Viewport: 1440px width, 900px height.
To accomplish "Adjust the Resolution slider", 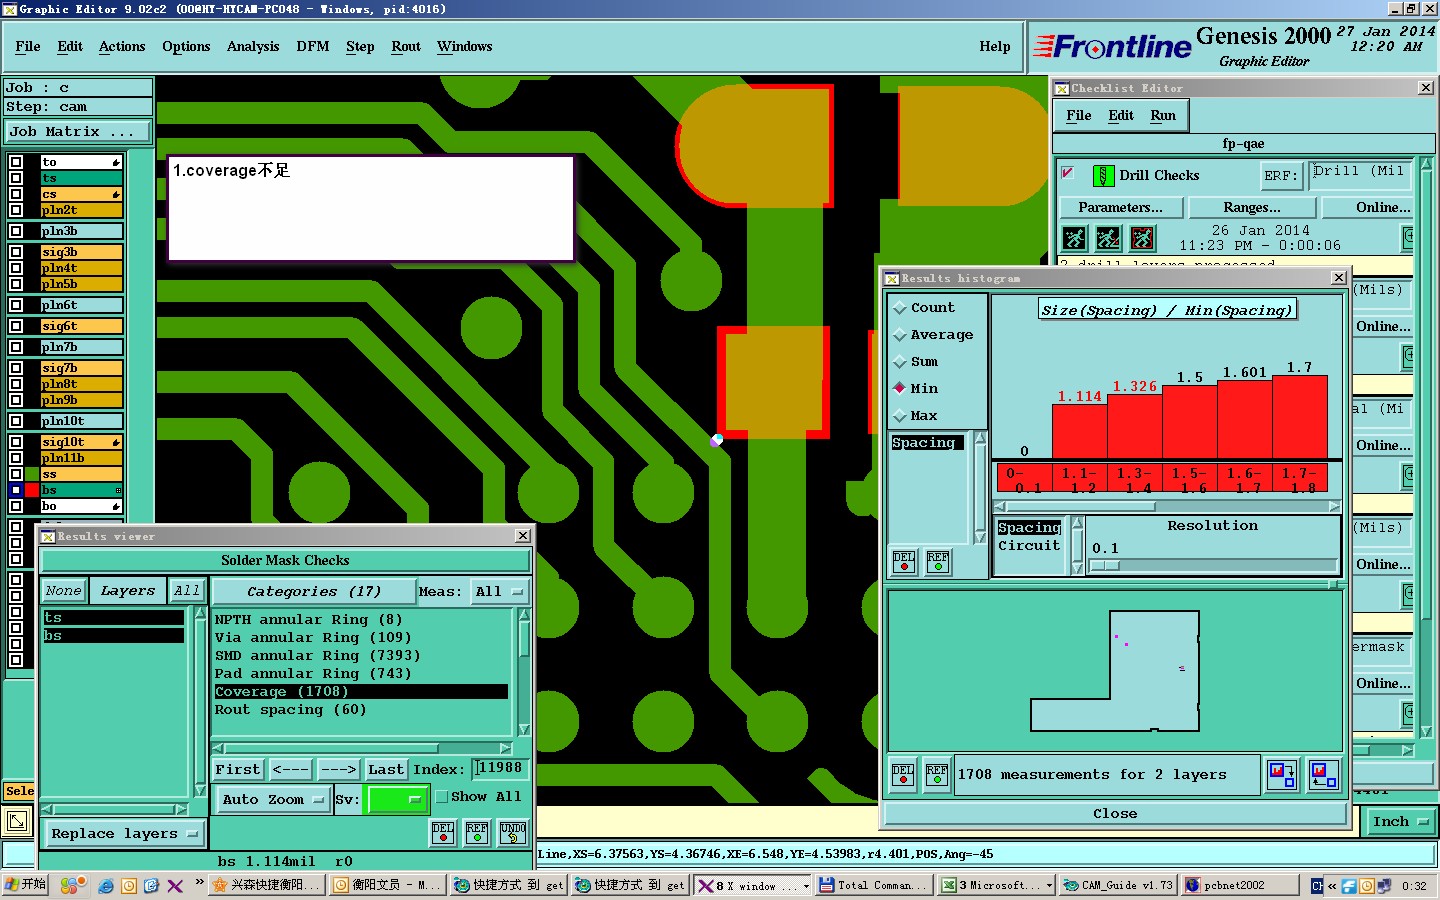I will tap(1105, 566).
